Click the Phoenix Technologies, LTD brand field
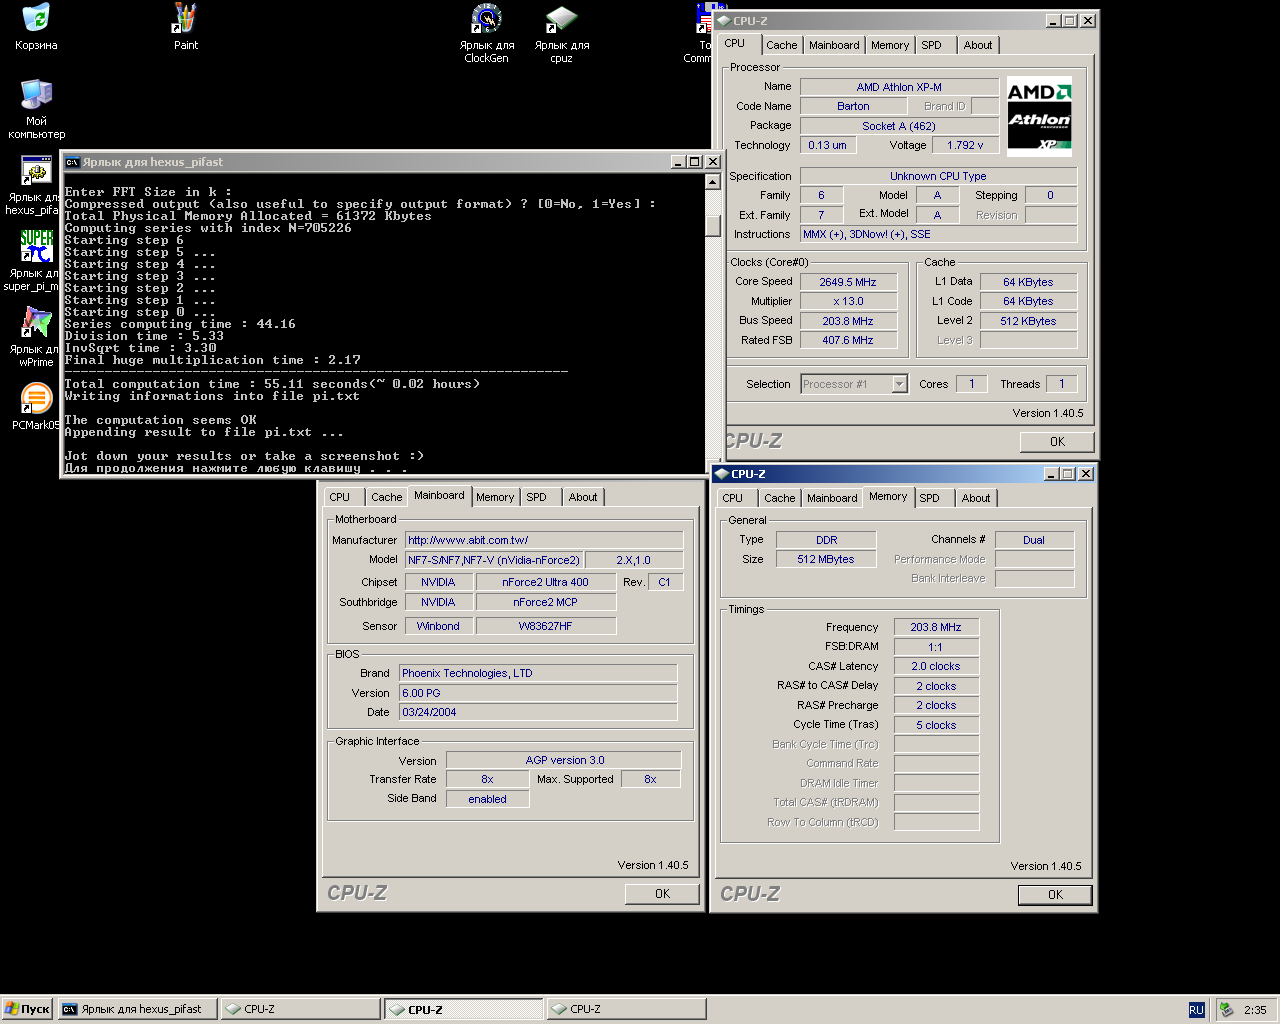This screenshot has height=1024, width=1280. coord(538,673)
